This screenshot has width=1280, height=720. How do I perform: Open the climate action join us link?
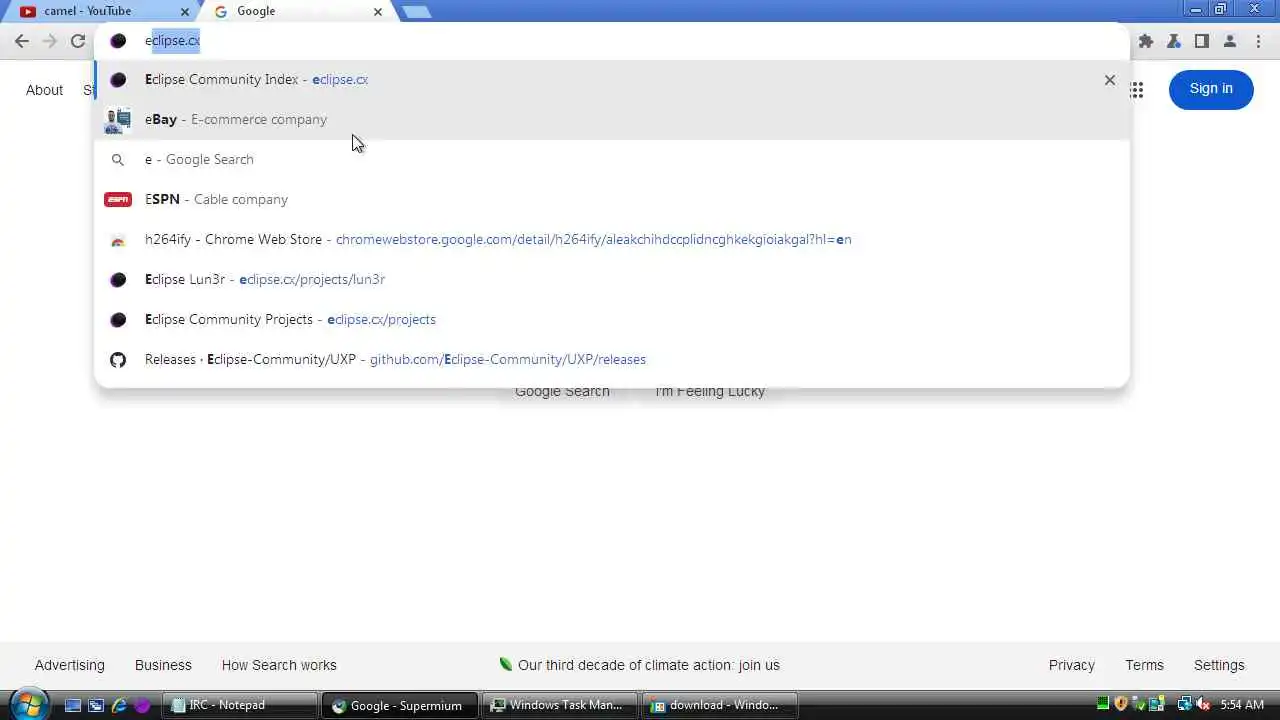pos(639,665)
